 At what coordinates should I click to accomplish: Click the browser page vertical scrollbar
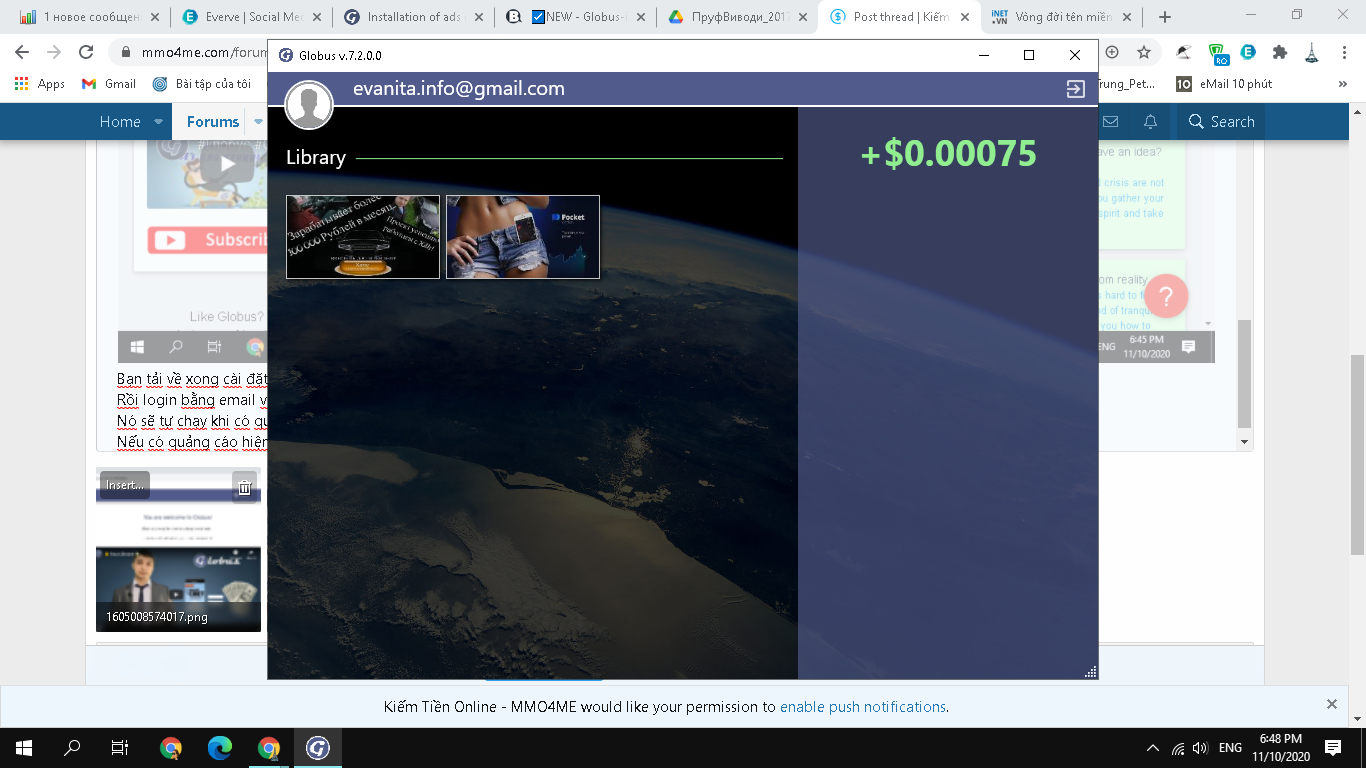1358,455
